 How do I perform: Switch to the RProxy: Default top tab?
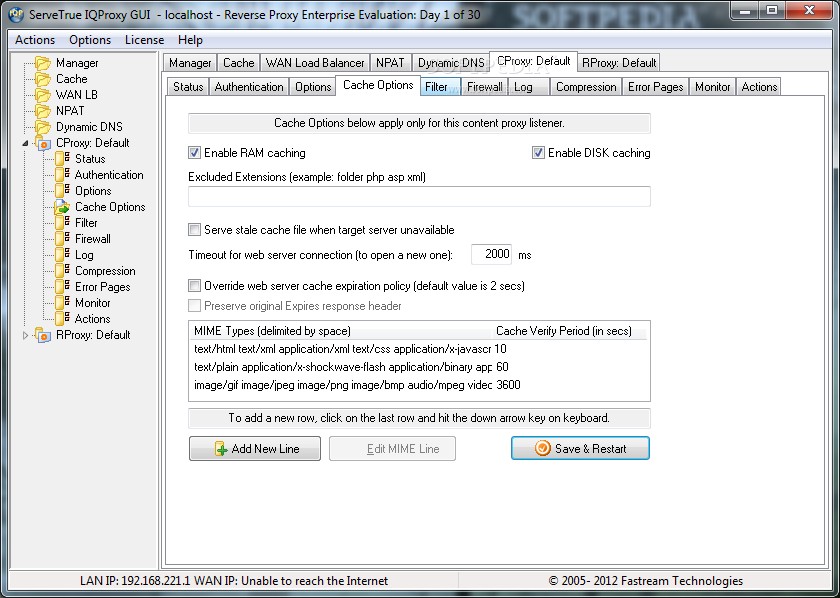click(619, 63)
